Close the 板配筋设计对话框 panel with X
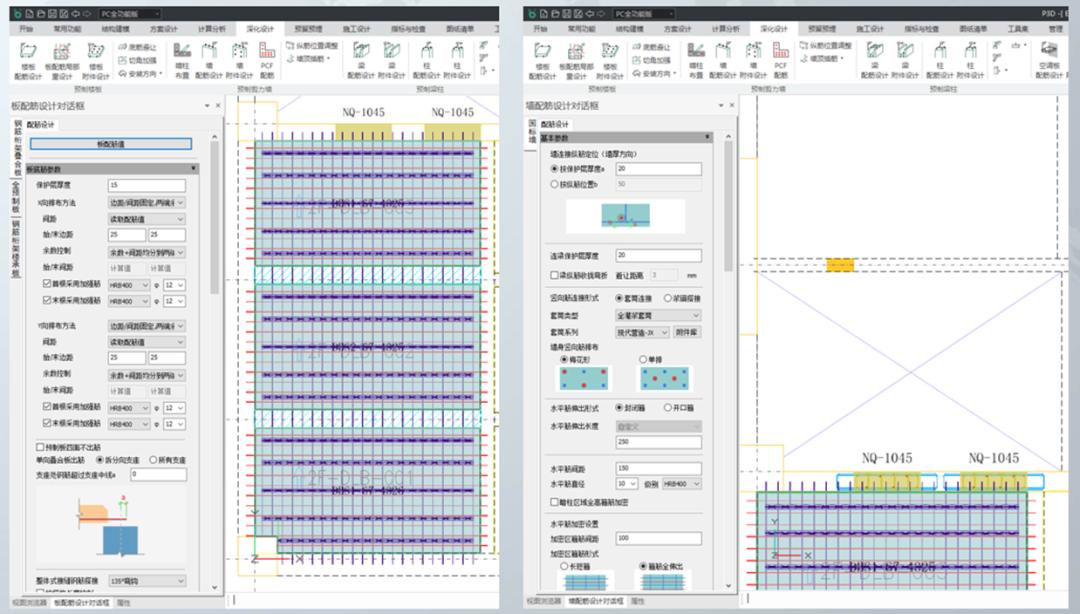Image resolution: width=1080 pixels, height=614 pixels. click(217, 105)
